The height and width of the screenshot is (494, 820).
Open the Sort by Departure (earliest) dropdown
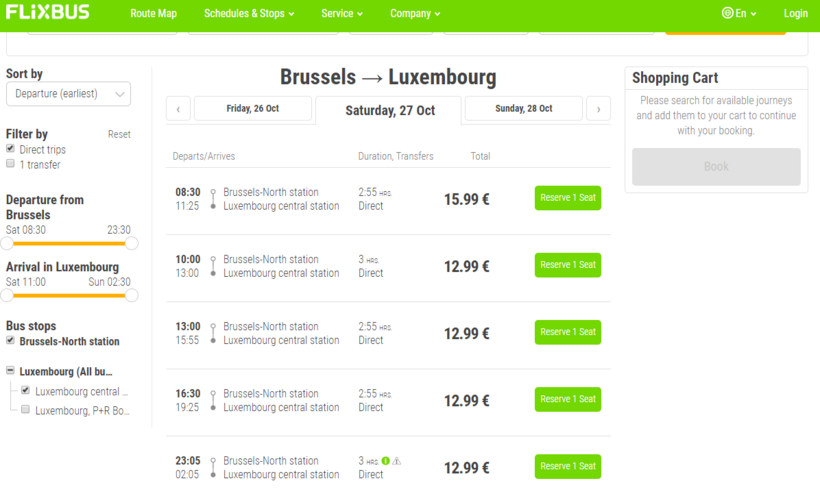(x=68, y=94)
